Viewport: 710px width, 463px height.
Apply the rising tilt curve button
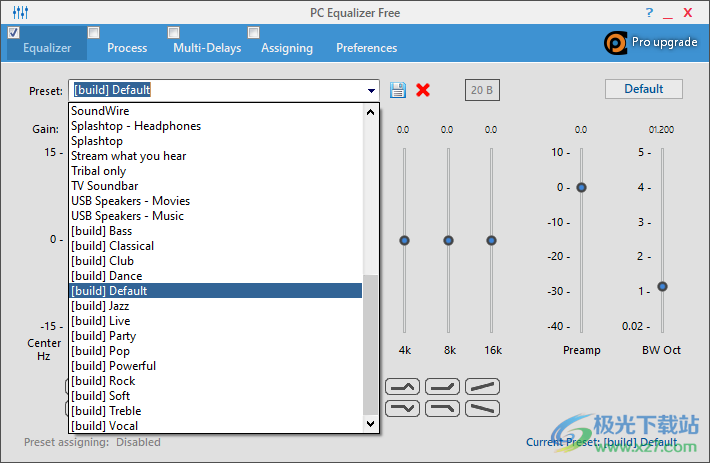[482, 387]
